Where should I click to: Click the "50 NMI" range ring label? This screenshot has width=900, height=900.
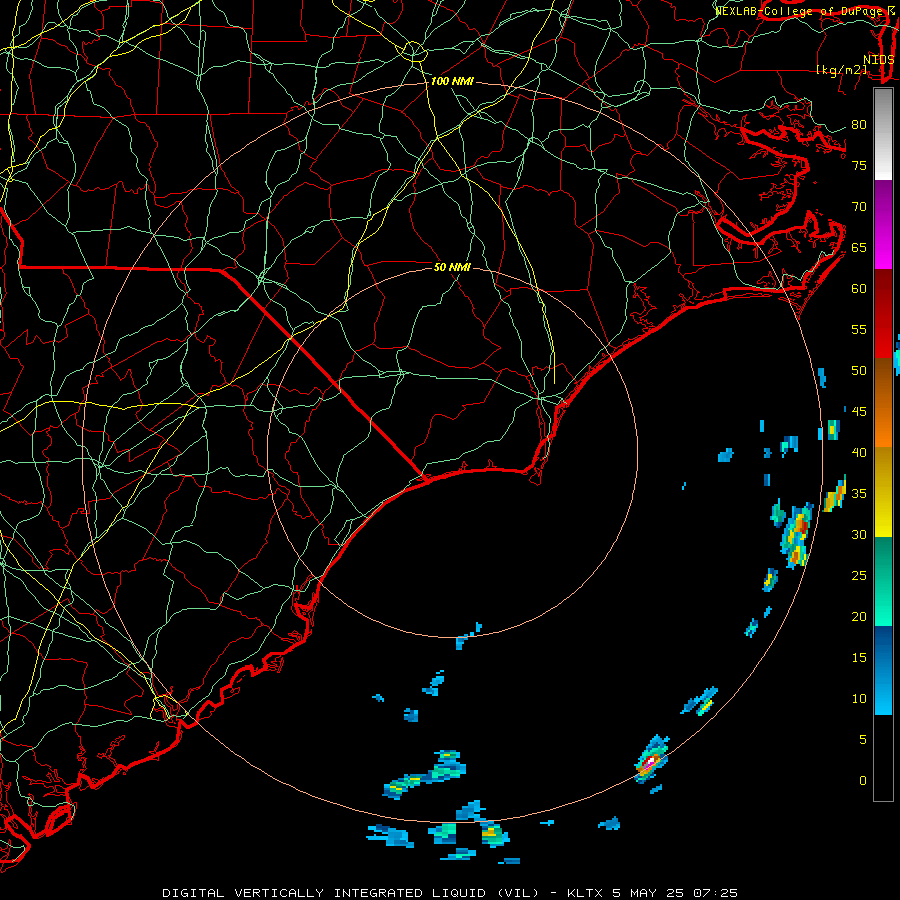point(452,267)
